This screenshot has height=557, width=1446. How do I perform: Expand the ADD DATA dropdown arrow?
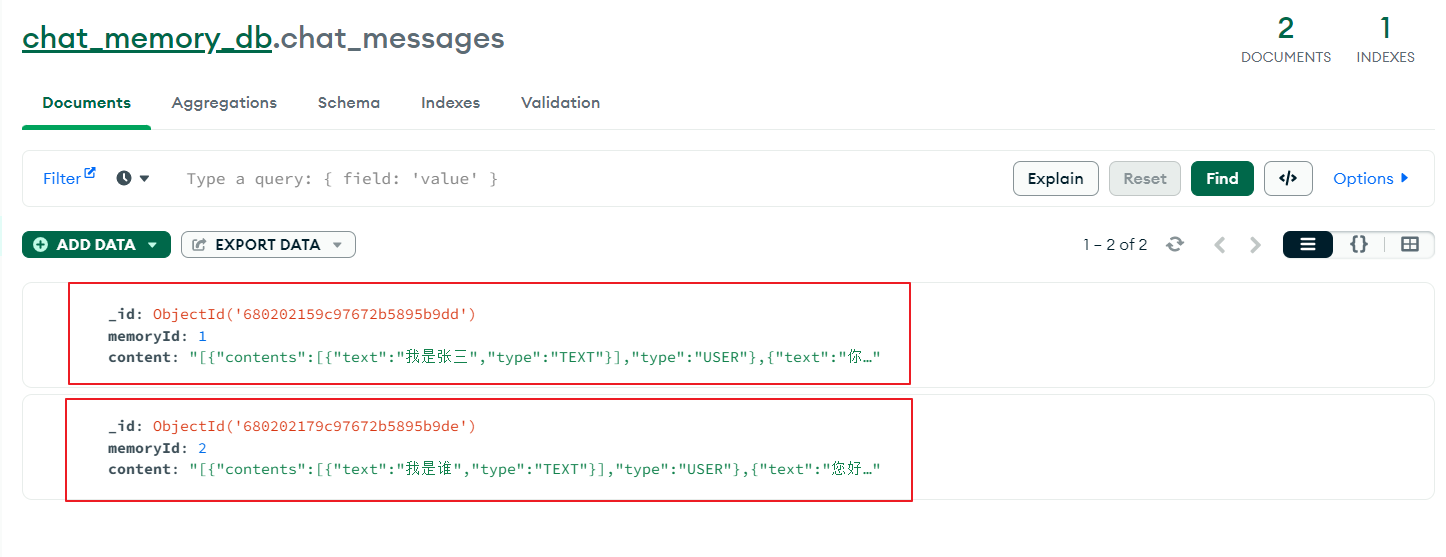coord(152,245)
